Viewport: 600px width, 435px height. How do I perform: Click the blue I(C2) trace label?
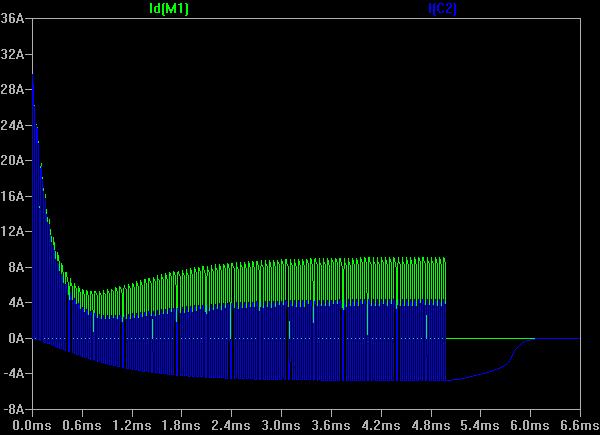coord(442,8)
